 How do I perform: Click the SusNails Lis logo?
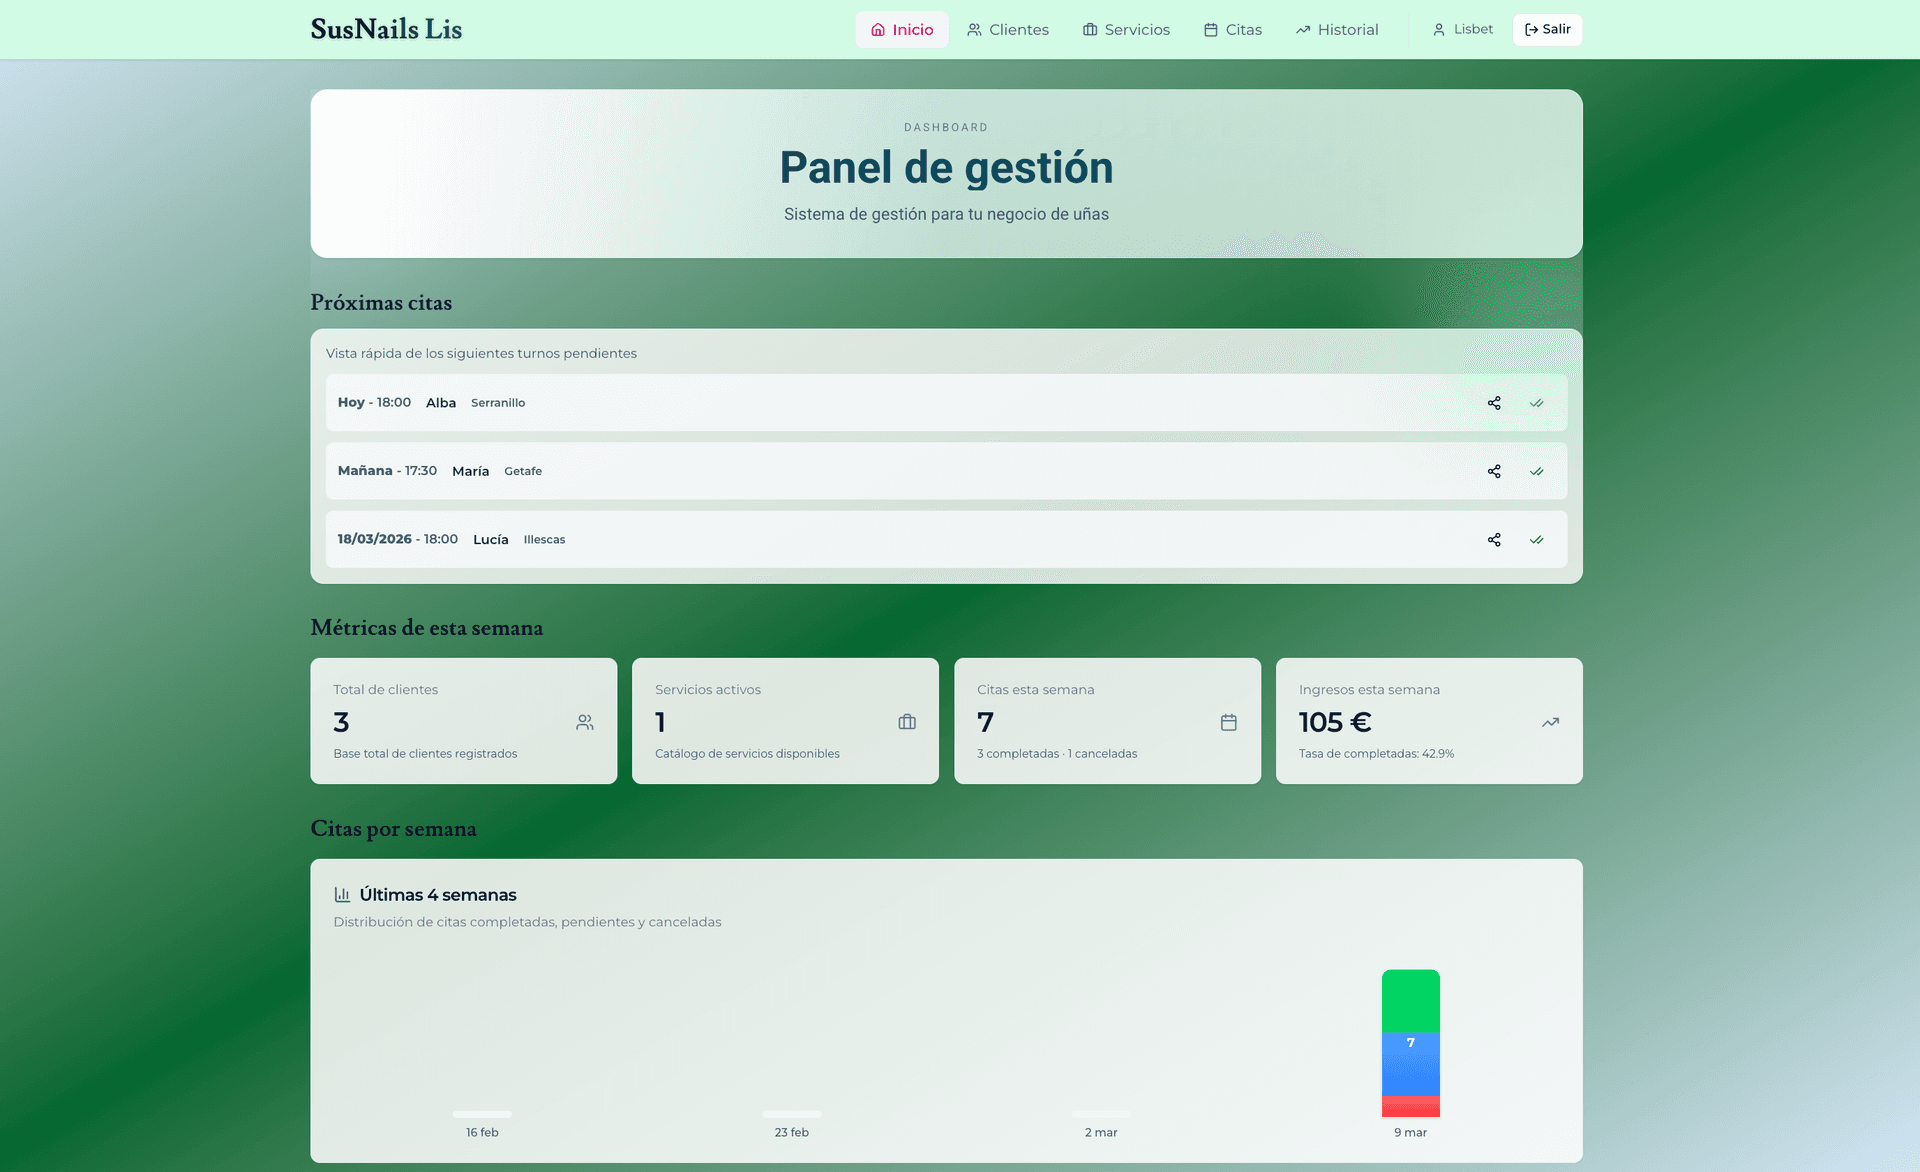[386, 29]
